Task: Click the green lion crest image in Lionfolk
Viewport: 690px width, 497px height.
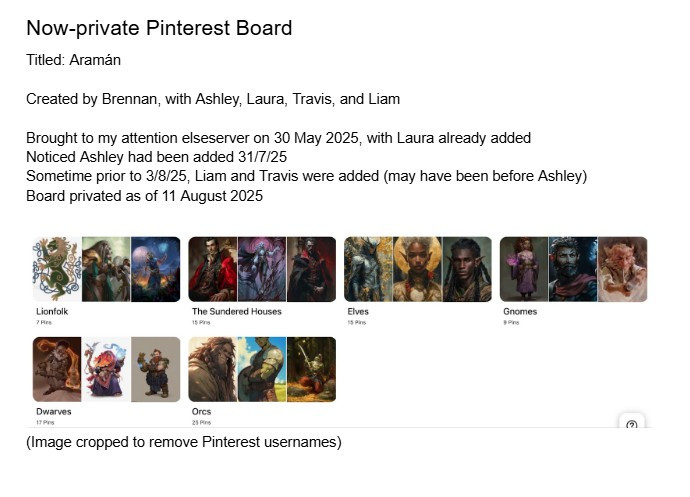Action: 56,269
